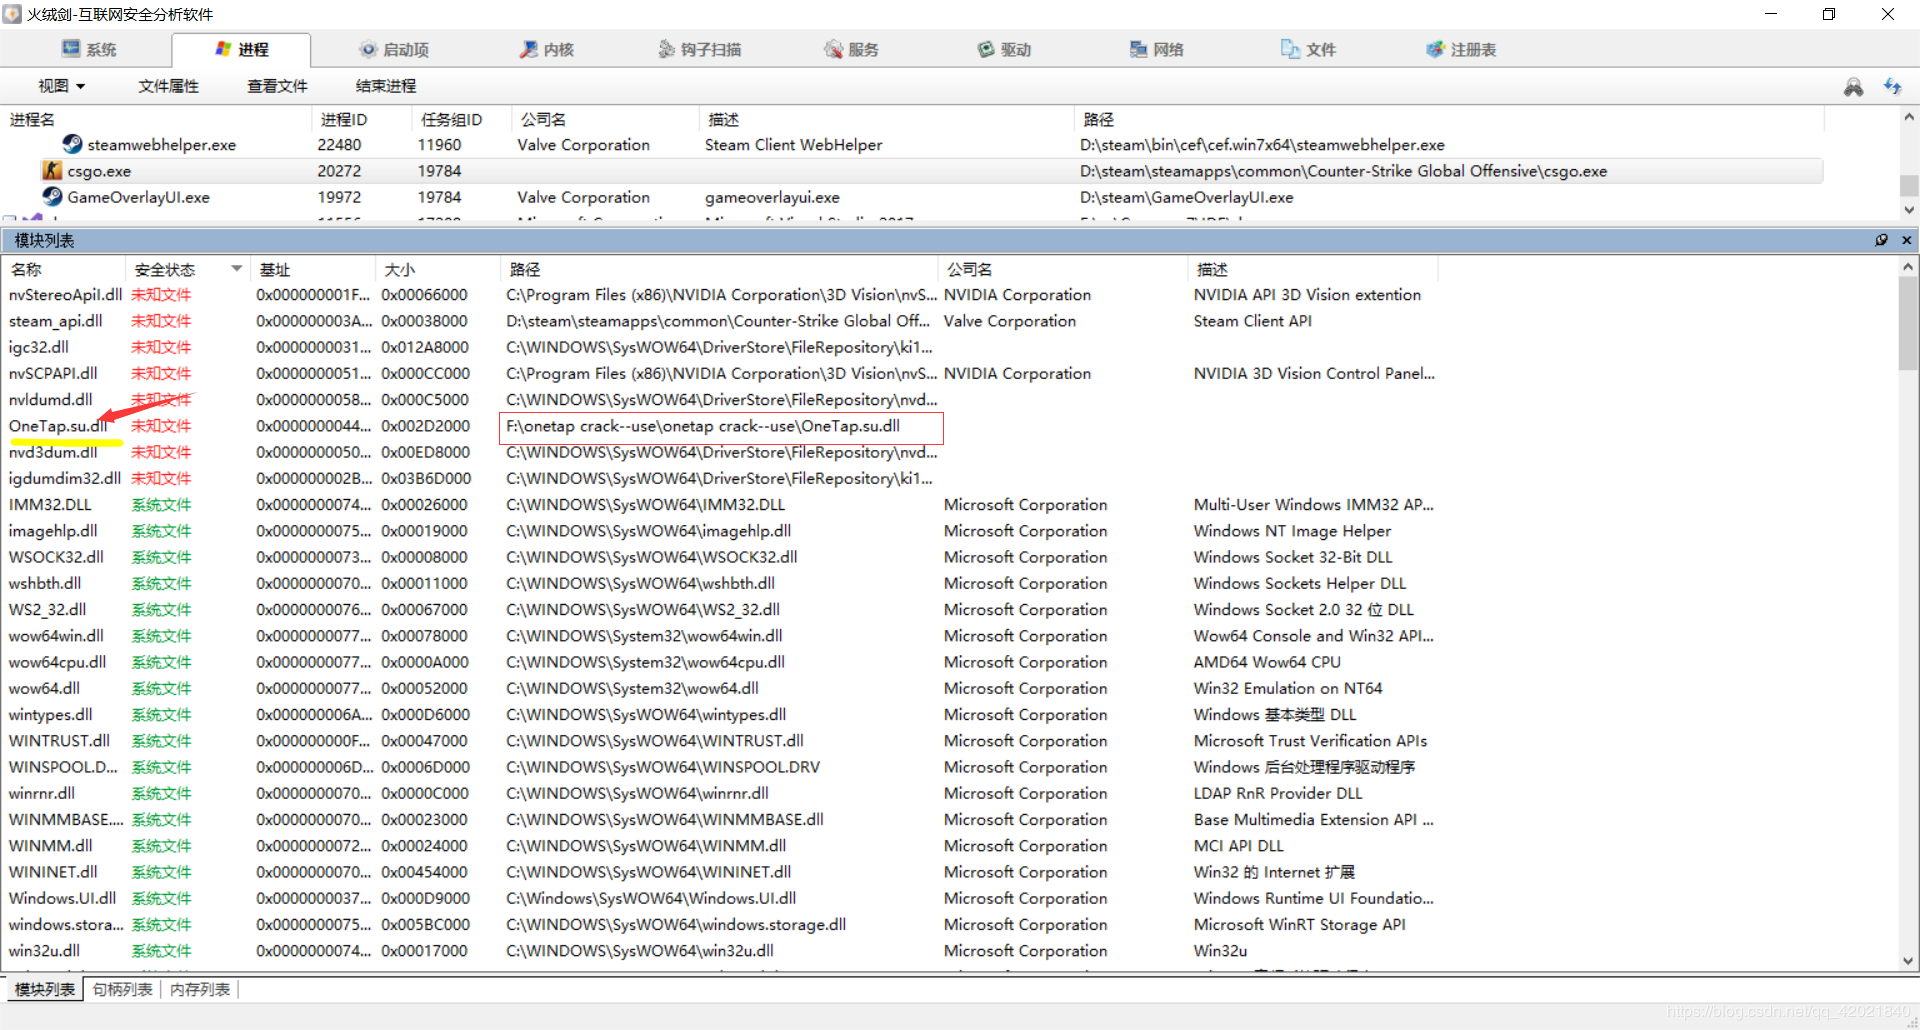Open the 视图 dropdown menu
The height and width of the screenshot is (1030, 1920).
(x=61, y=86)
